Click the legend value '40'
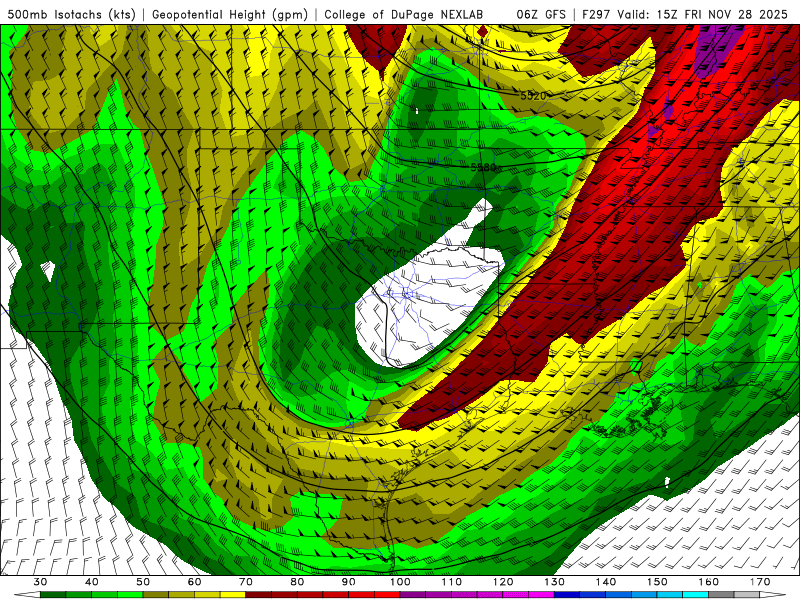The width and height of the screenshot is (800, 600). pos(92,582)
